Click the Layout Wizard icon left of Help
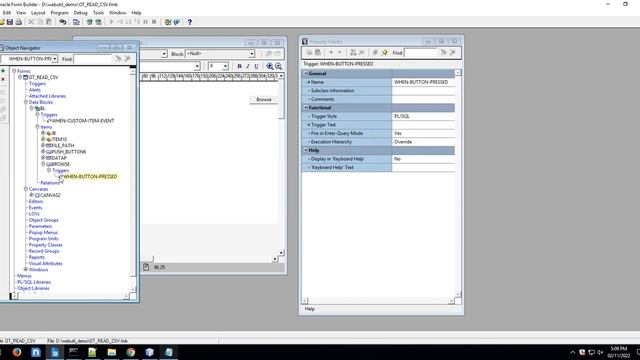Screen dimensions: 640x360 pos(176,22)
